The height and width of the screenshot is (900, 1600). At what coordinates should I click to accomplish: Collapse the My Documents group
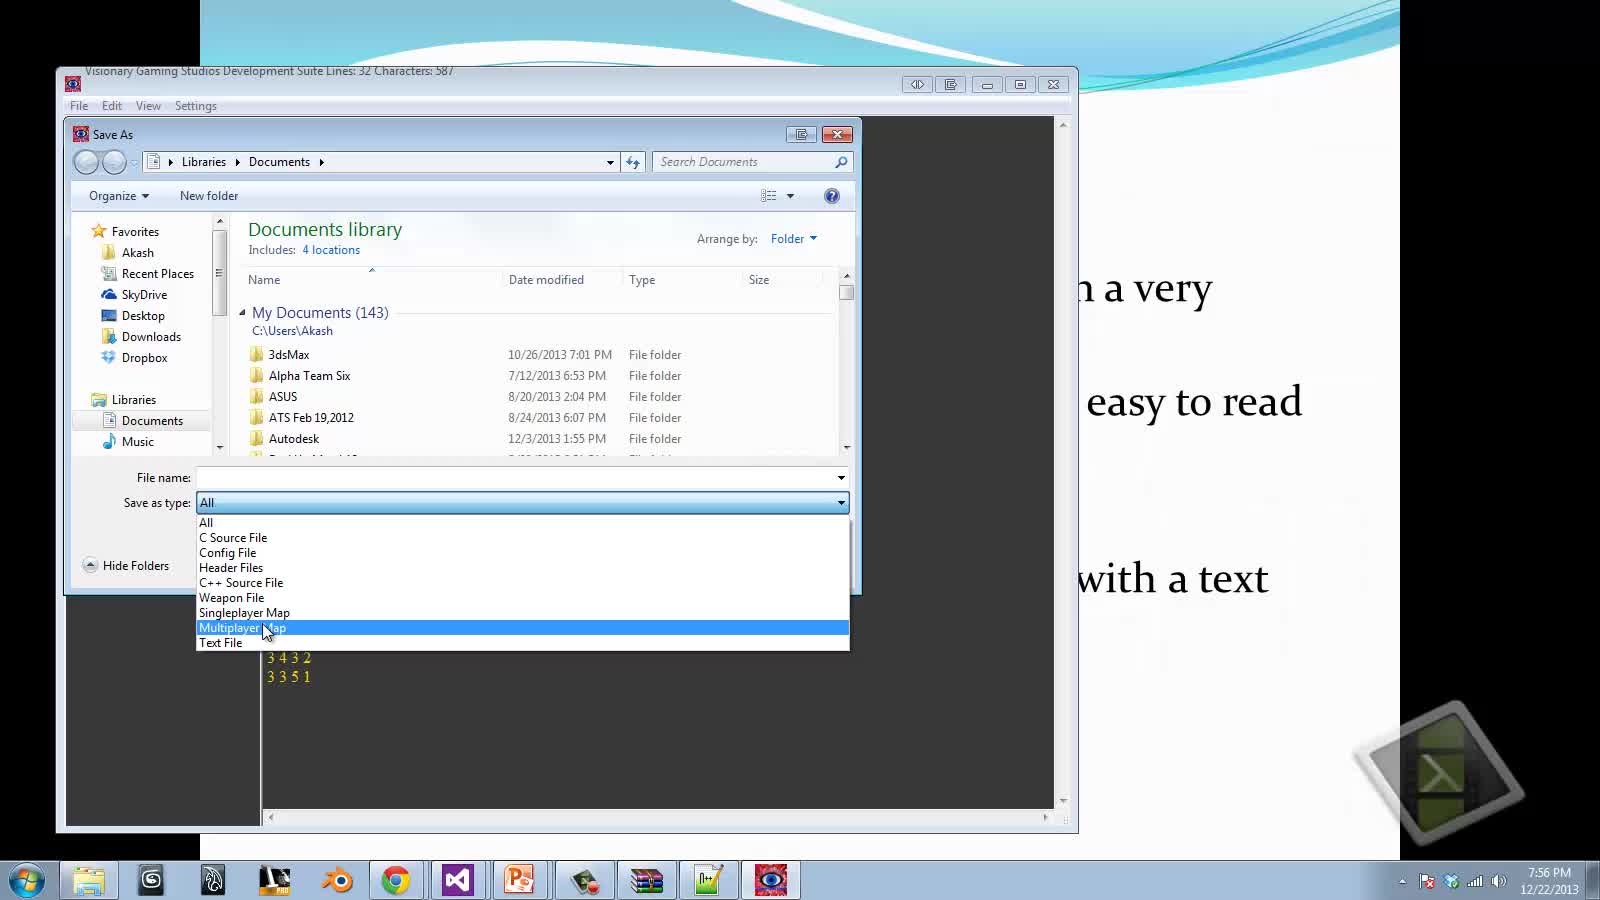(242, 313)
